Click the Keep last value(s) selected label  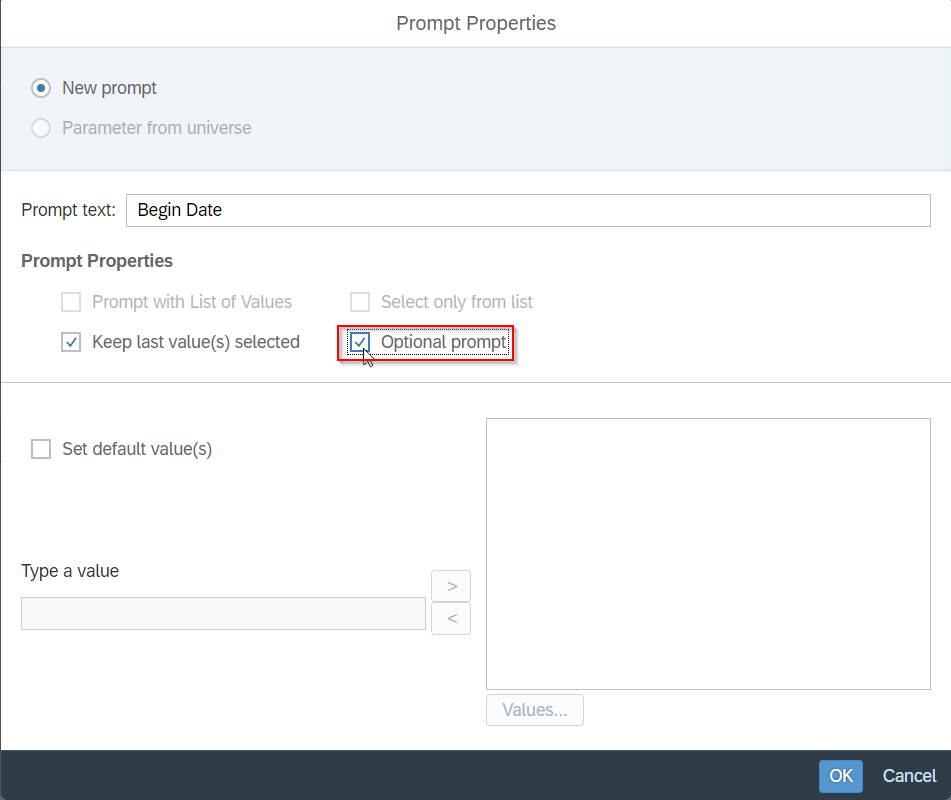coord(196,342)
